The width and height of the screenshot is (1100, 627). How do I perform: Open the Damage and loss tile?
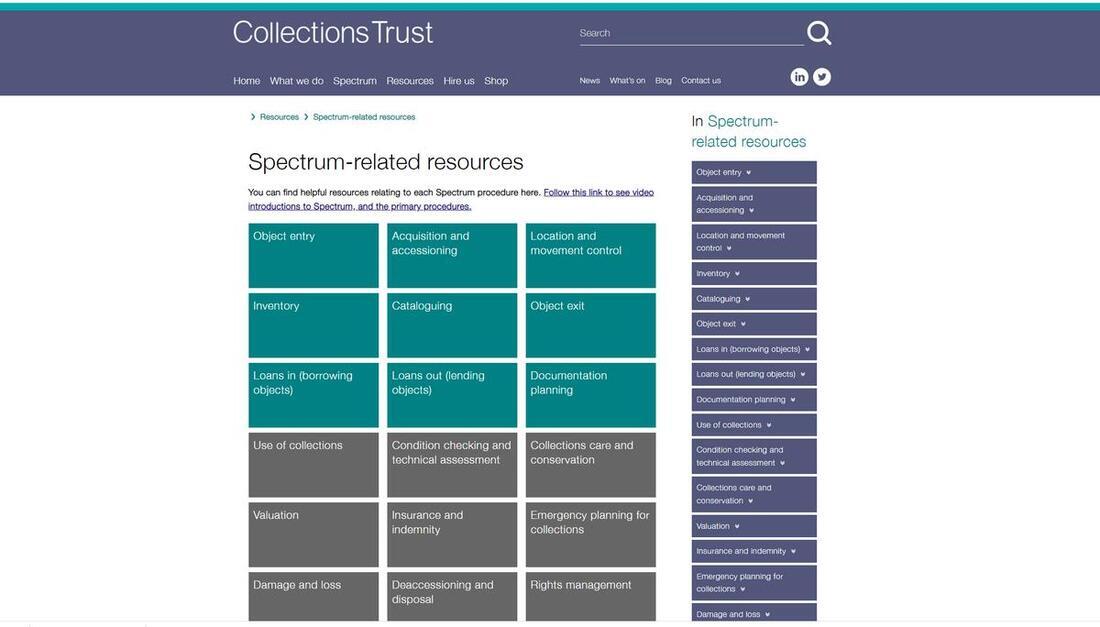tap(314, 597)
